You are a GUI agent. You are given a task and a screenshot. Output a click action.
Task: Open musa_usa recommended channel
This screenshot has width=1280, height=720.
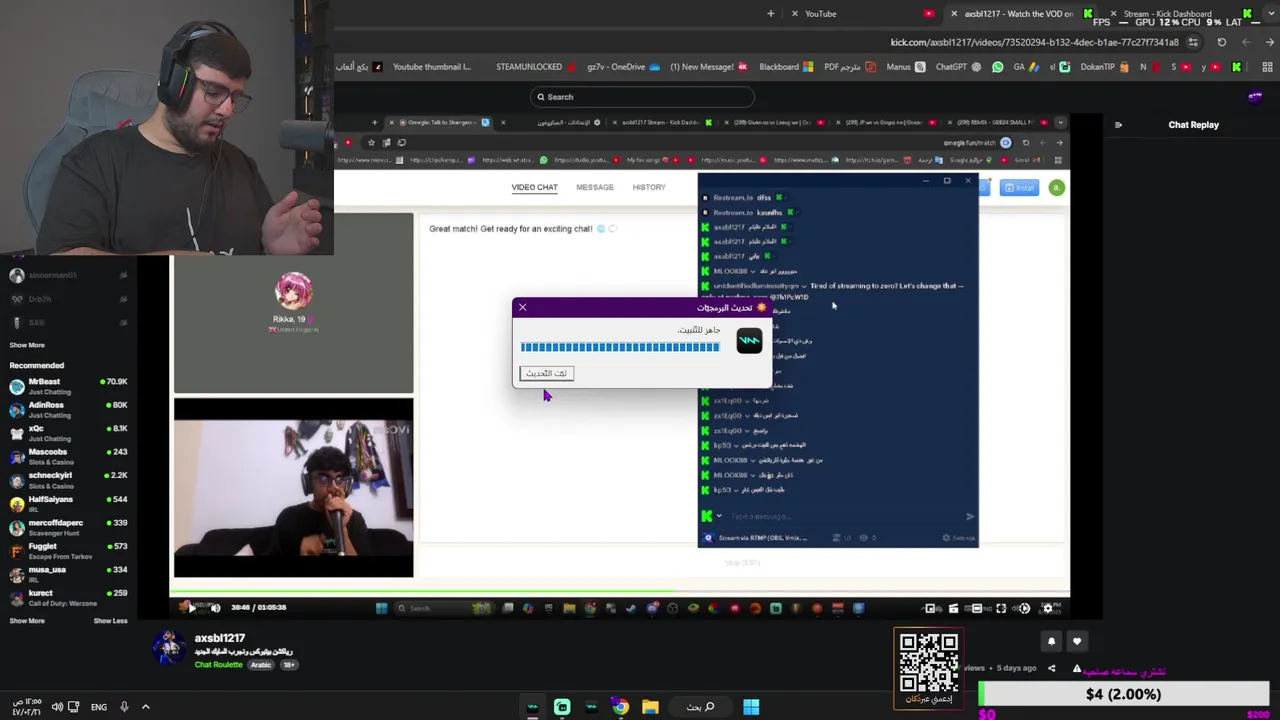click(68, 574)
